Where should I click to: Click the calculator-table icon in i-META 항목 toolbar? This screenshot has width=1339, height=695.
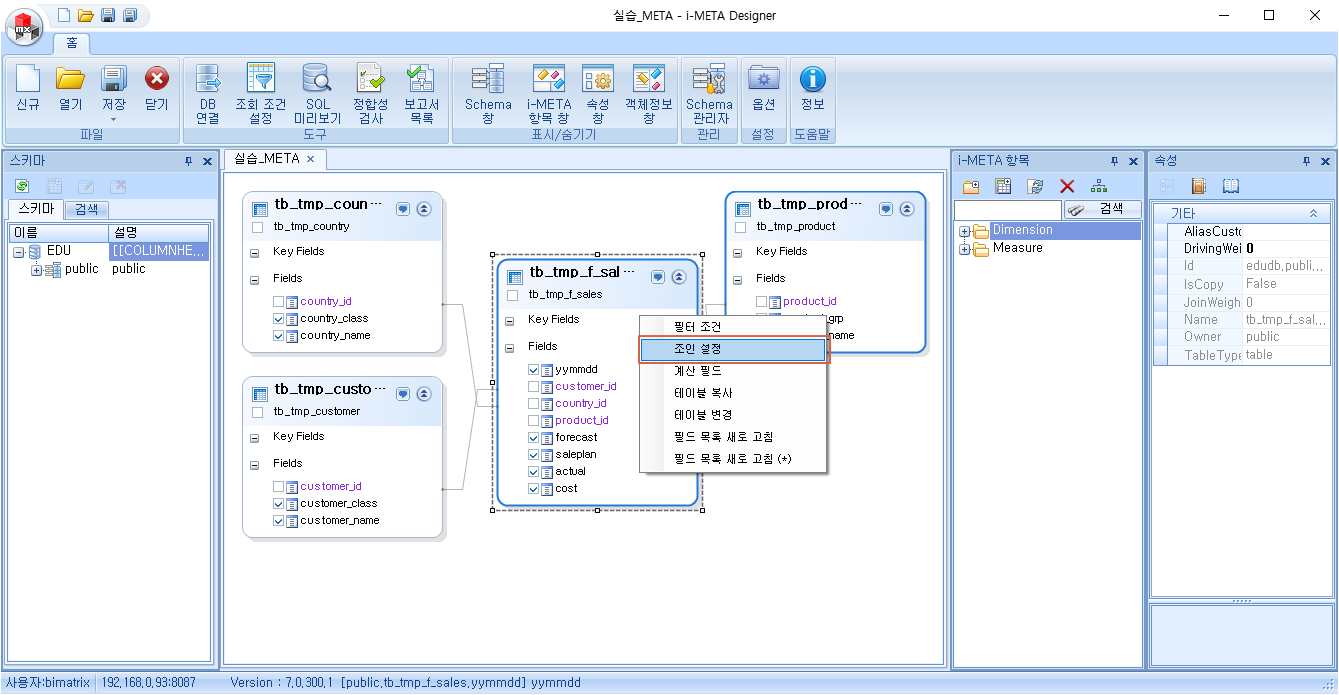coord(1003,186)
